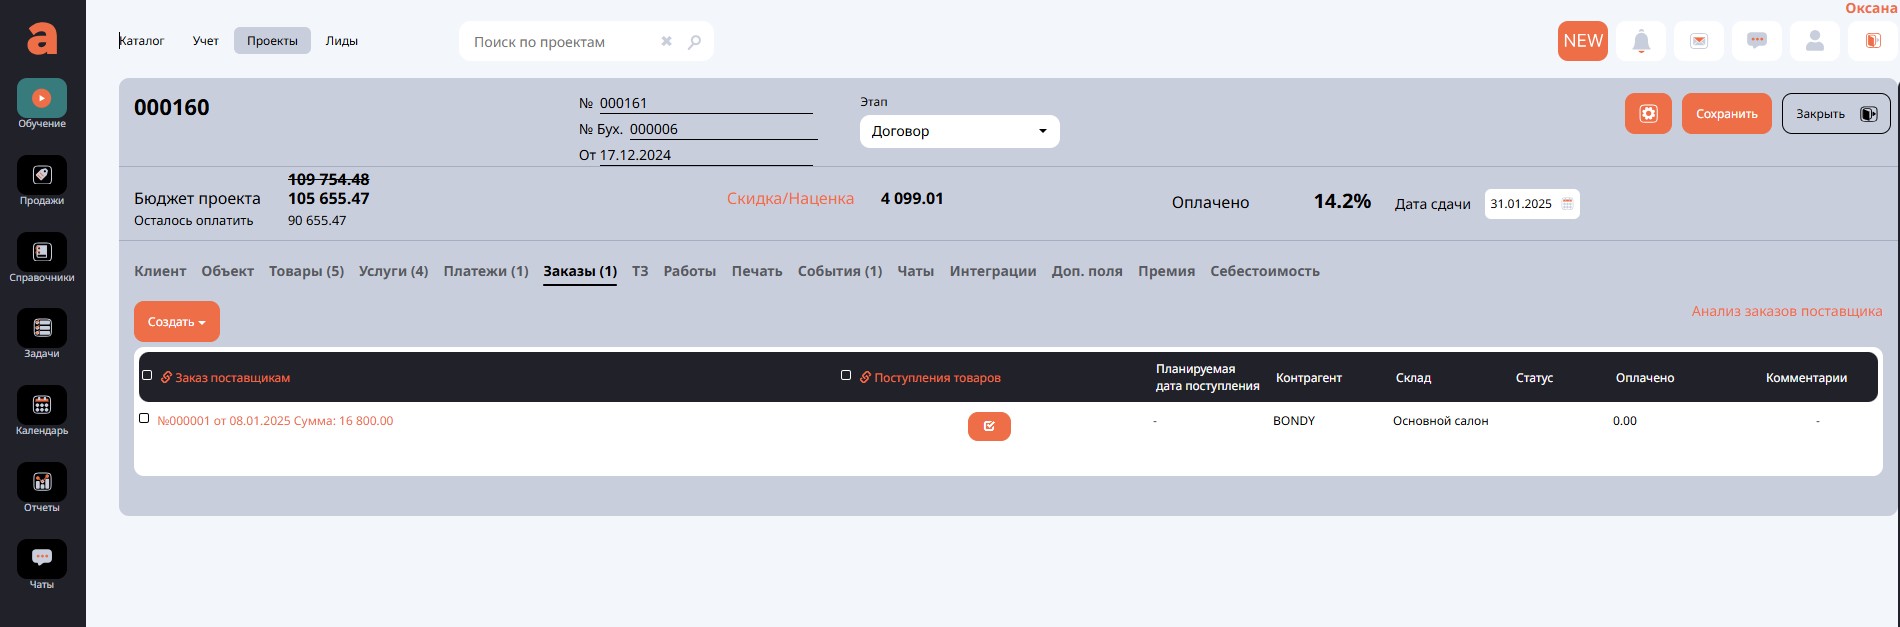Tick the Поступления товаров header checkbox
The image size is (1900, 627).
[x=846, y=376]
